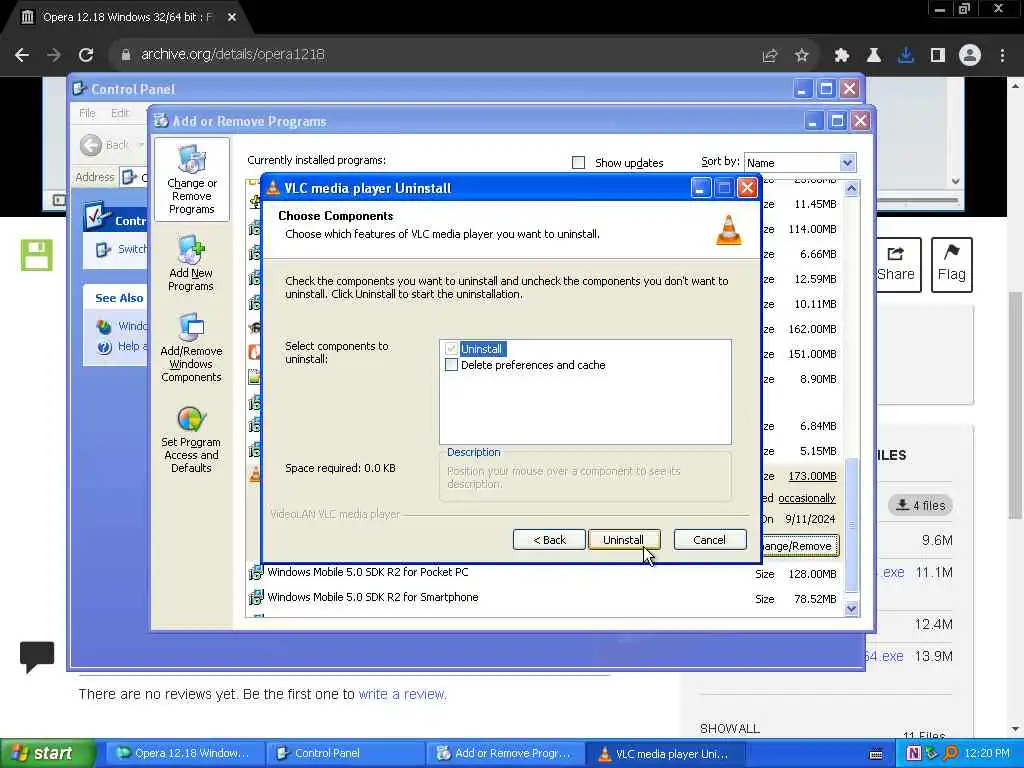Toggle Chrome side panel icon

point(938,55)
